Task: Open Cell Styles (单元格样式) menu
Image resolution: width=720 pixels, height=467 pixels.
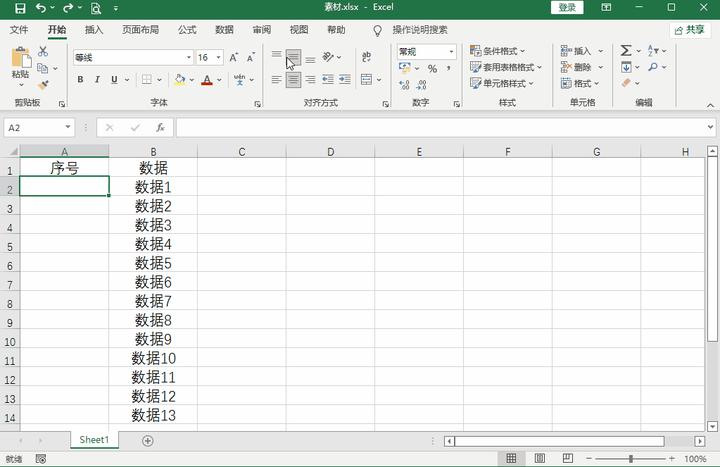Action: pos(501,84)
